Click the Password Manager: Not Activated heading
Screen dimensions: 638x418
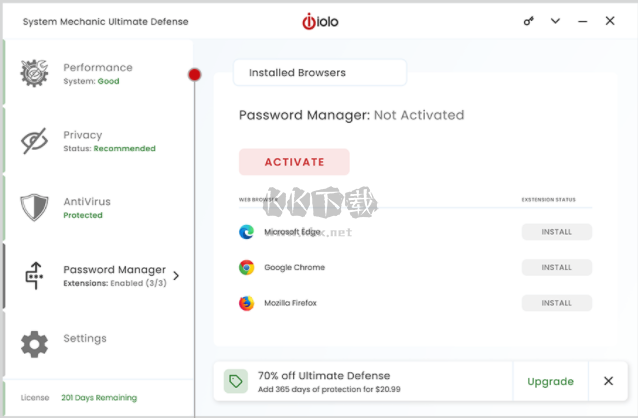tap(351, 115)
